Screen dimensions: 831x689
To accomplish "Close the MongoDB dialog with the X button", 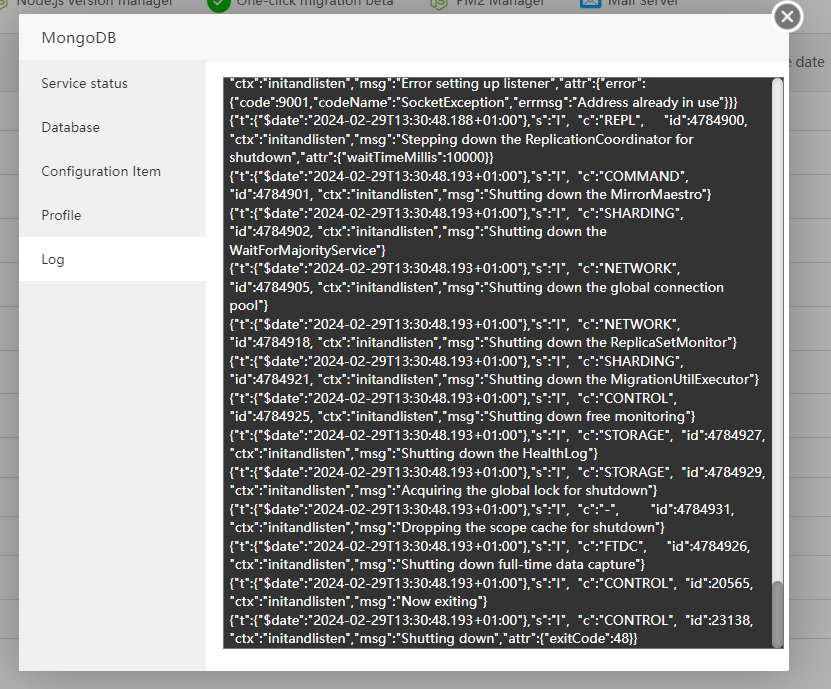I will pos(788,17).
